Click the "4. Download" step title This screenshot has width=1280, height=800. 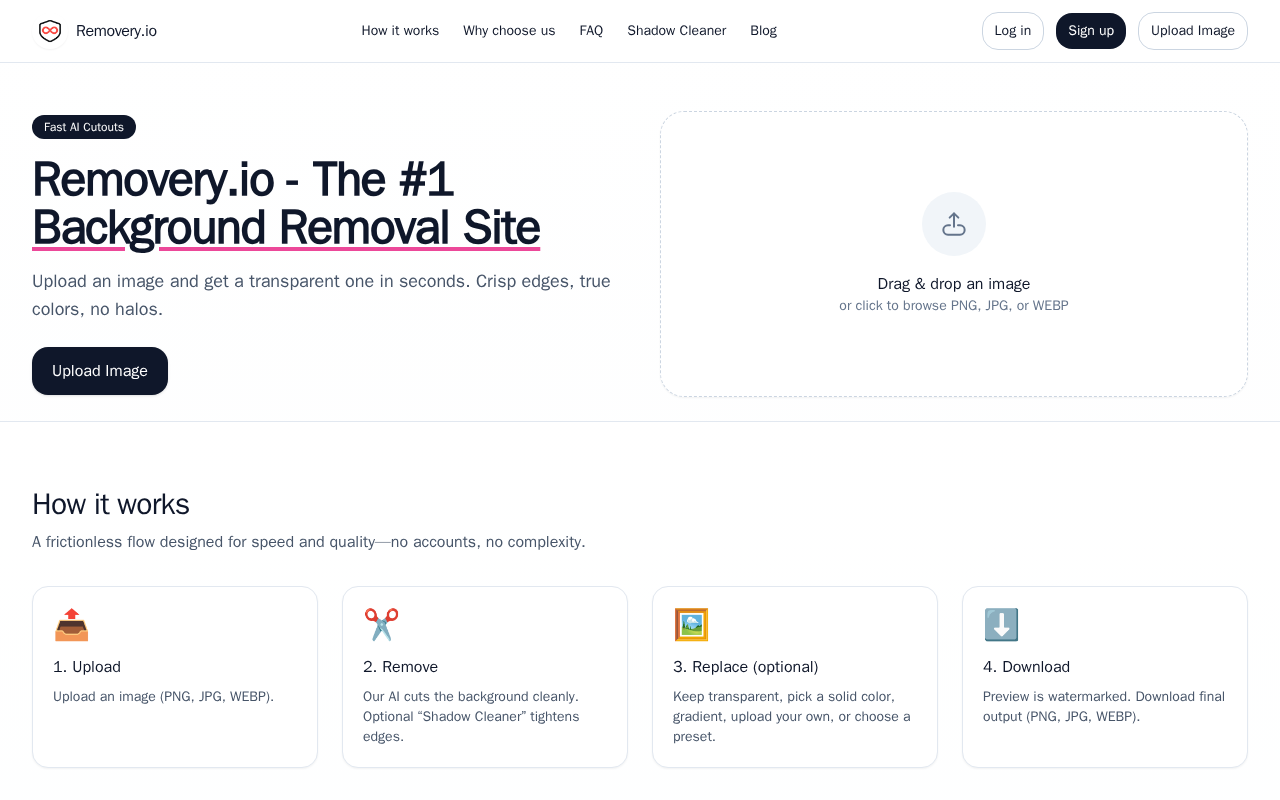1026,667
